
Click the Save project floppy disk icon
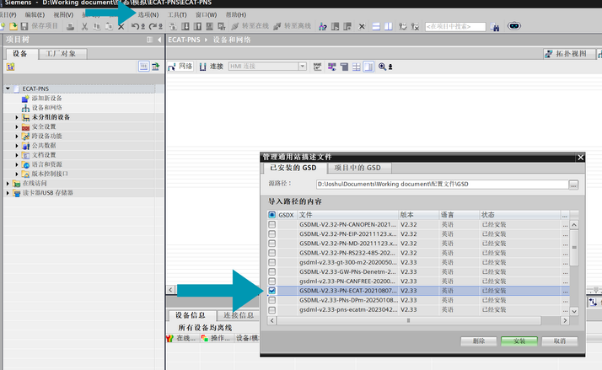pos(25,26)
